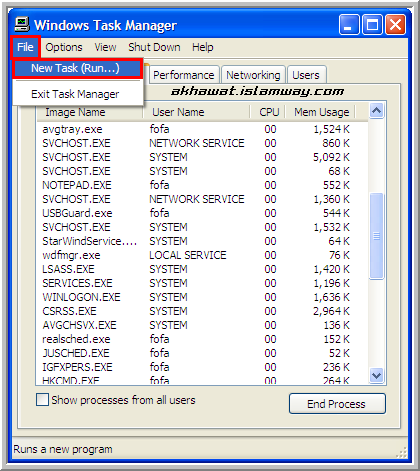Open the Help menu
This screenshot has height=471, width=420.
(x=203, y=47)
